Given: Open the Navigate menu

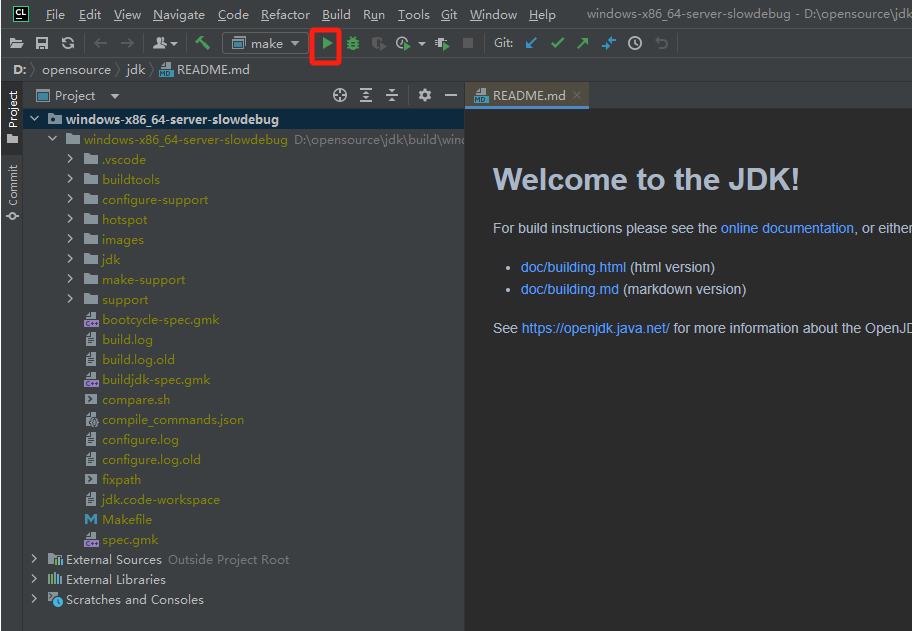Looking at the screenshot, I should pyautogui.click(x=179, y=15).
